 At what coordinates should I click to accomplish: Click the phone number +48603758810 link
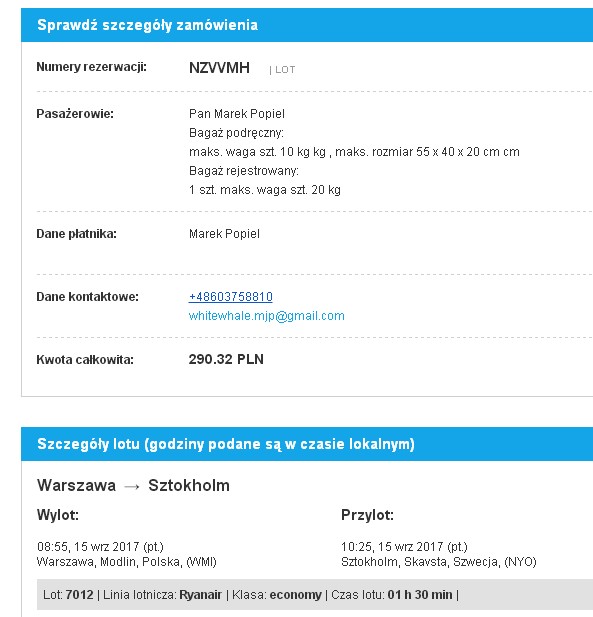[x=231, y=296]
